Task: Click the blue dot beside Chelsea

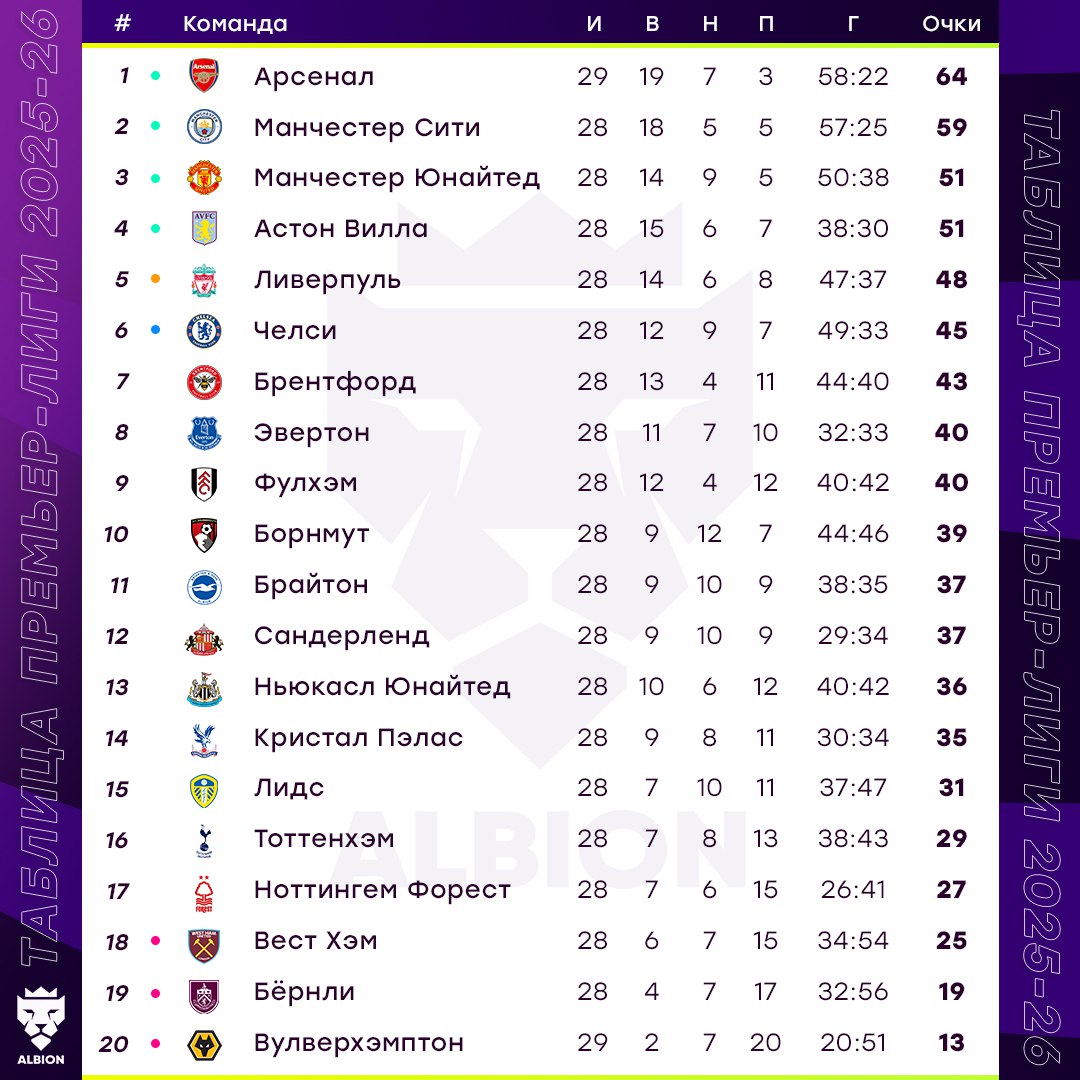Action: 155,330
